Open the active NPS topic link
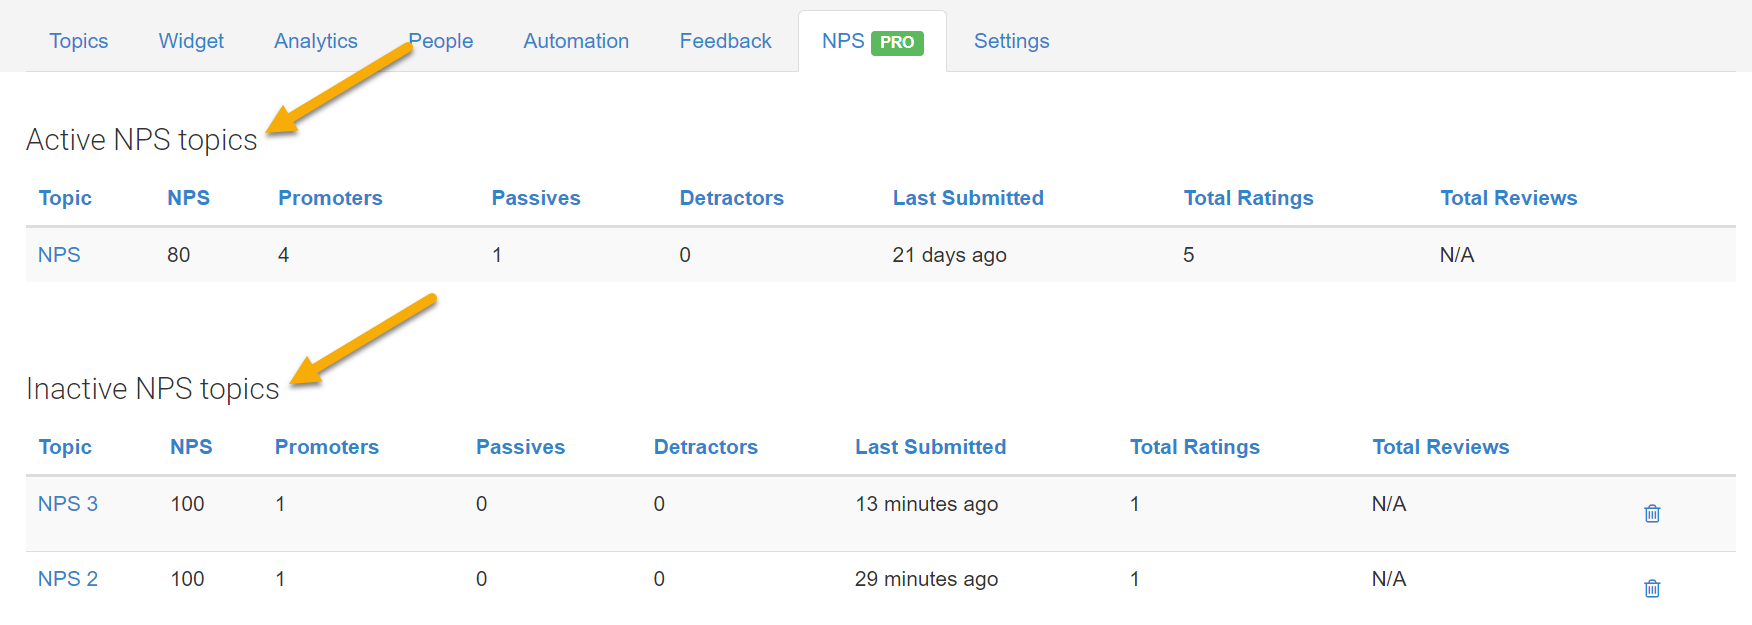The height and width of the screenshot is (625, 1752). click(x=59, y=255)
